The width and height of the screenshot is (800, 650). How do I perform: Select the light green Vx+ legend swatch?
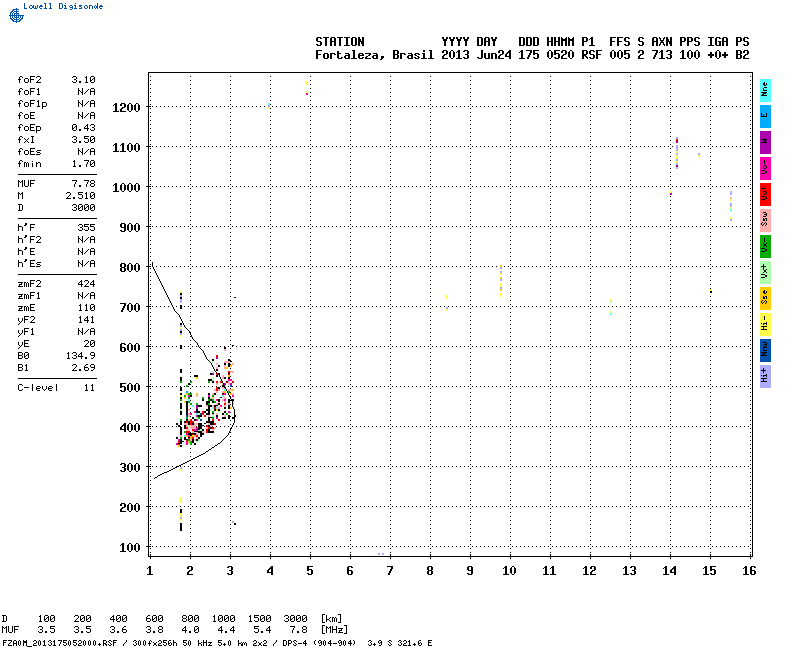click(x=765, y=272)
